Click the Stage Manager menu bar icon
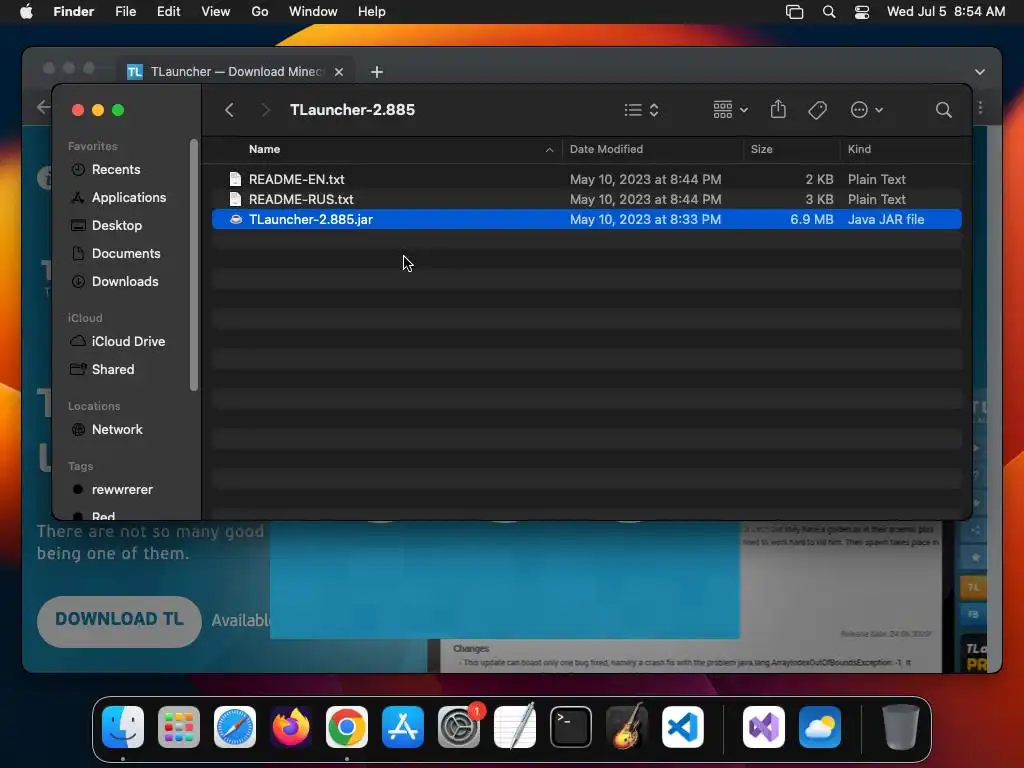The height and width of the screenshot is (768, 1024). click(x=794, y=12)
